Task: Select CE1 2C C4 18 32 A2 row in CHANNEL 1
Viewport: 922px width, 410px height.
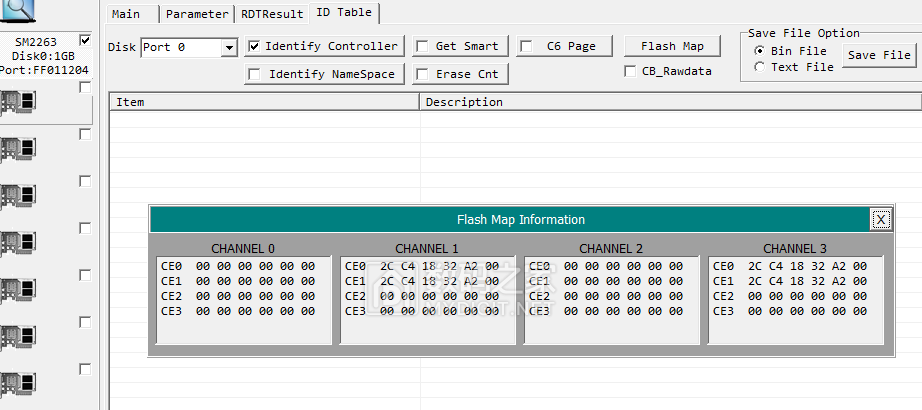Action: tap(422, 281)
